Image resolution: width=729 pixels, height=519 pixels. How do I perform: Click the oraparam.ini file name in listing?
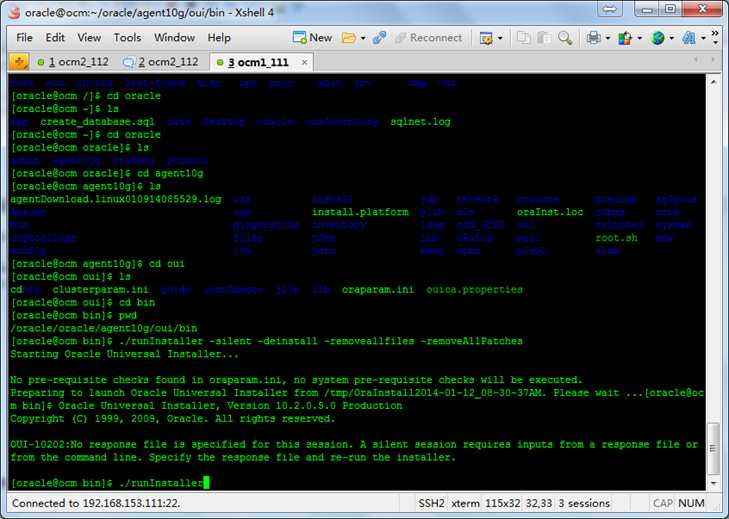[378, 290]
